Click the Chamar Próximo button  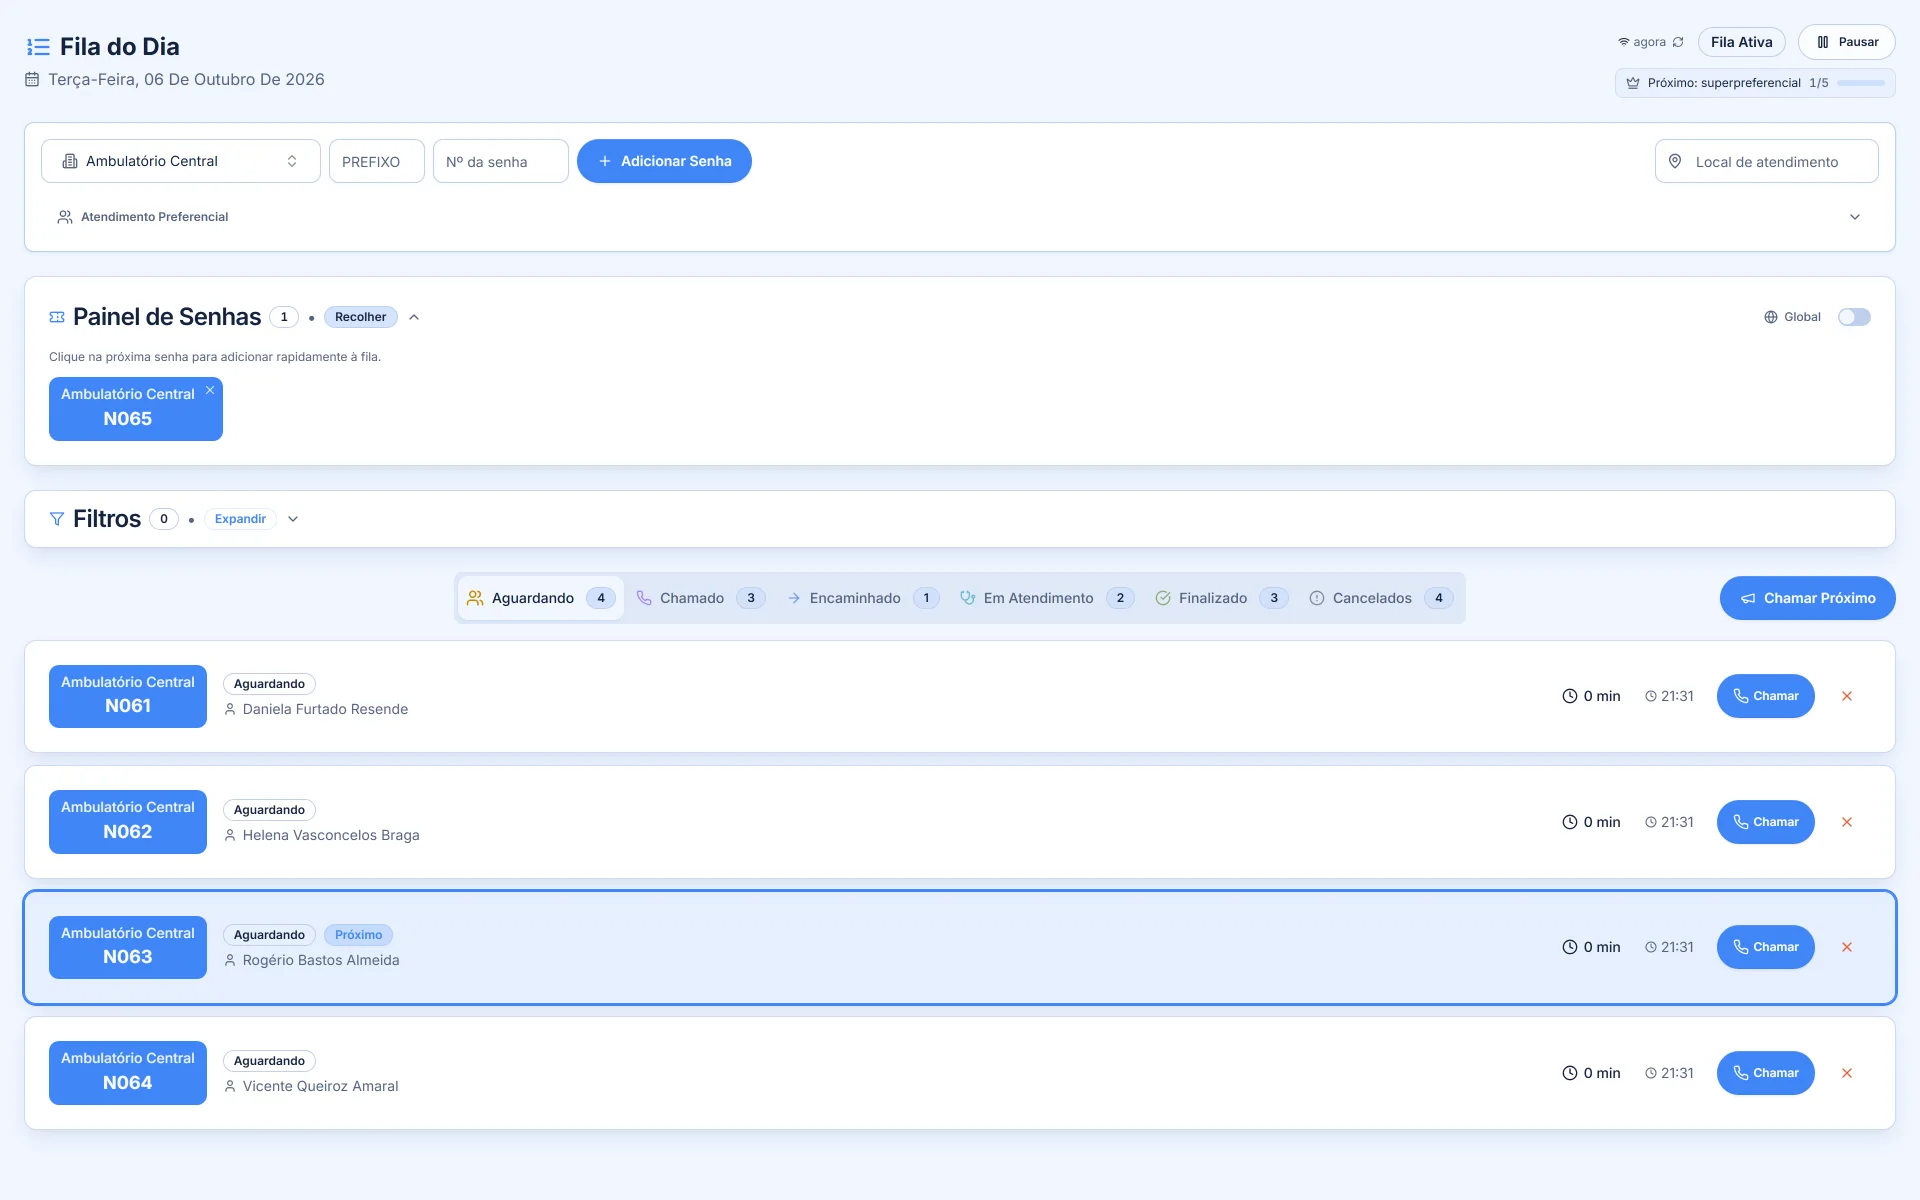pyautogui.click(x=1807, y=598)
